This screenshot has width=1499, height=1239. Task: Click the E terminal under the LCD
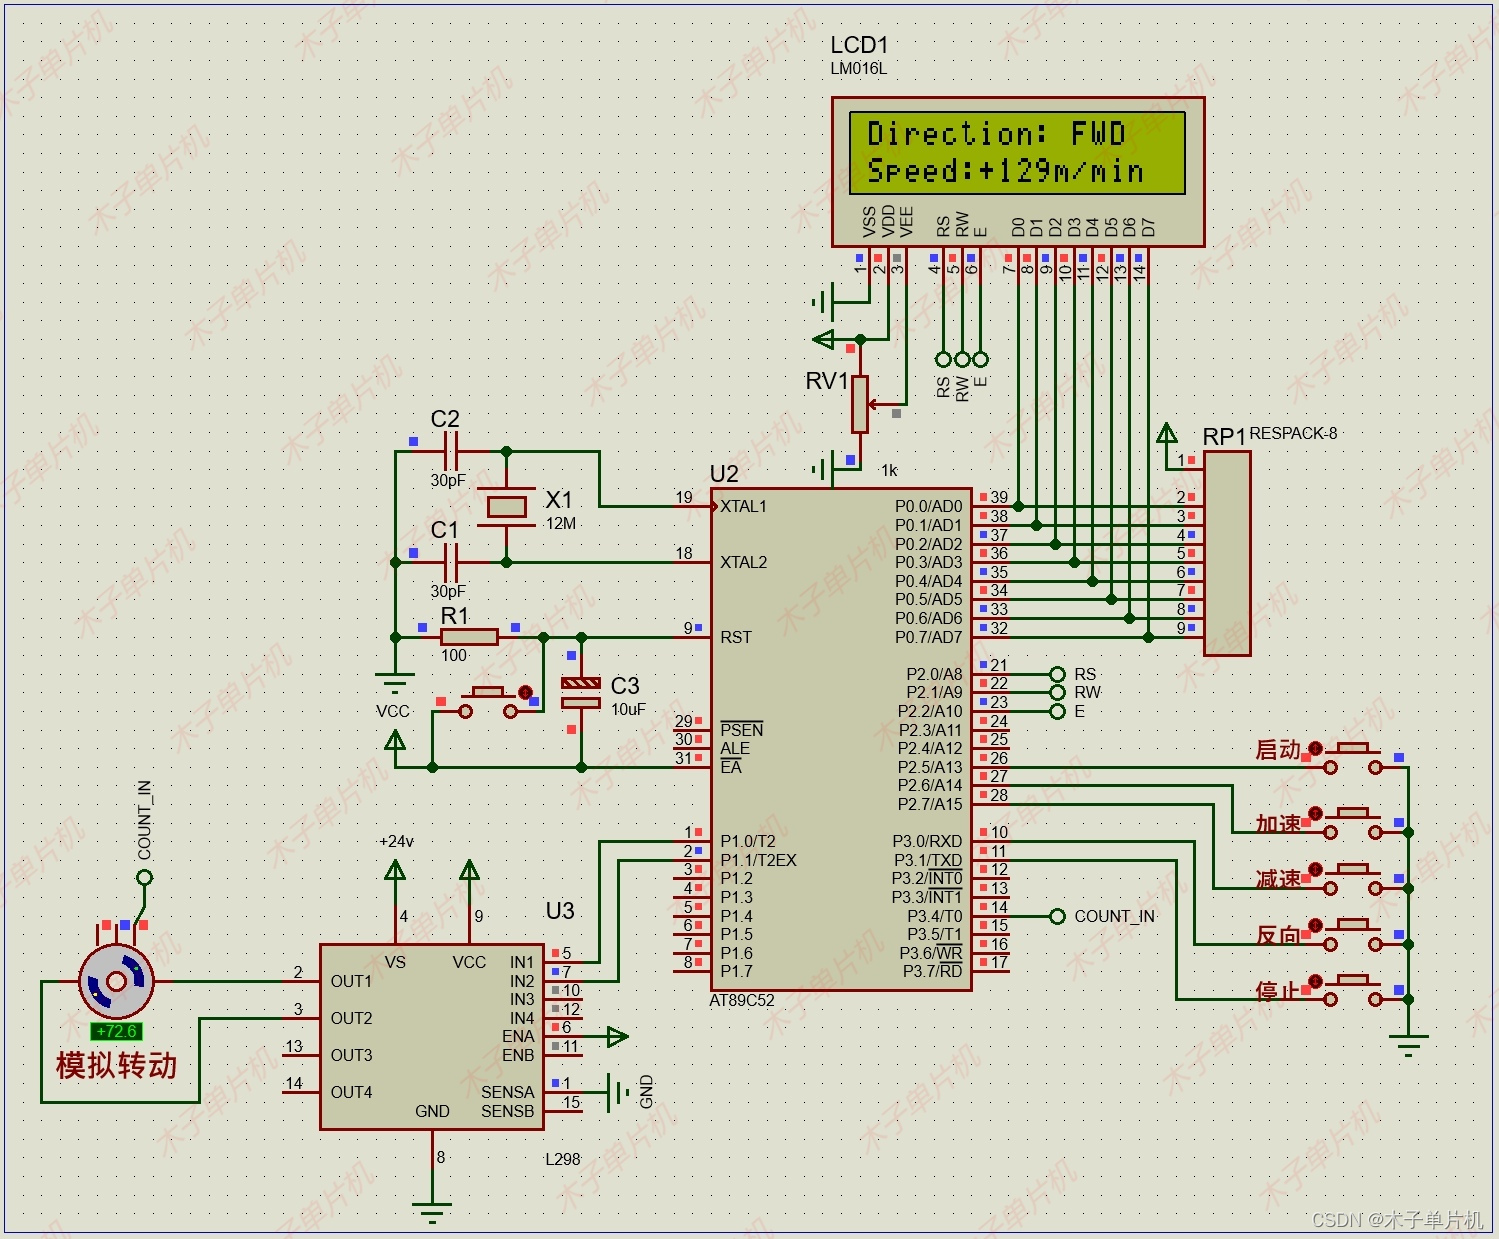(980, 359)
